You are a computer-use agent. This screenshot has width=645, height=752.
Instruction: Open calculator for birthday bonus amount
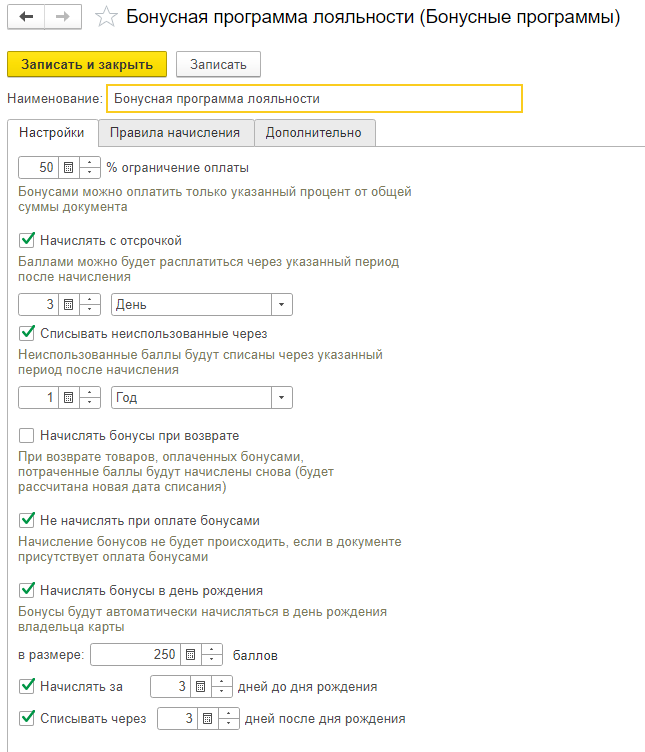click(x=190, y=655)
